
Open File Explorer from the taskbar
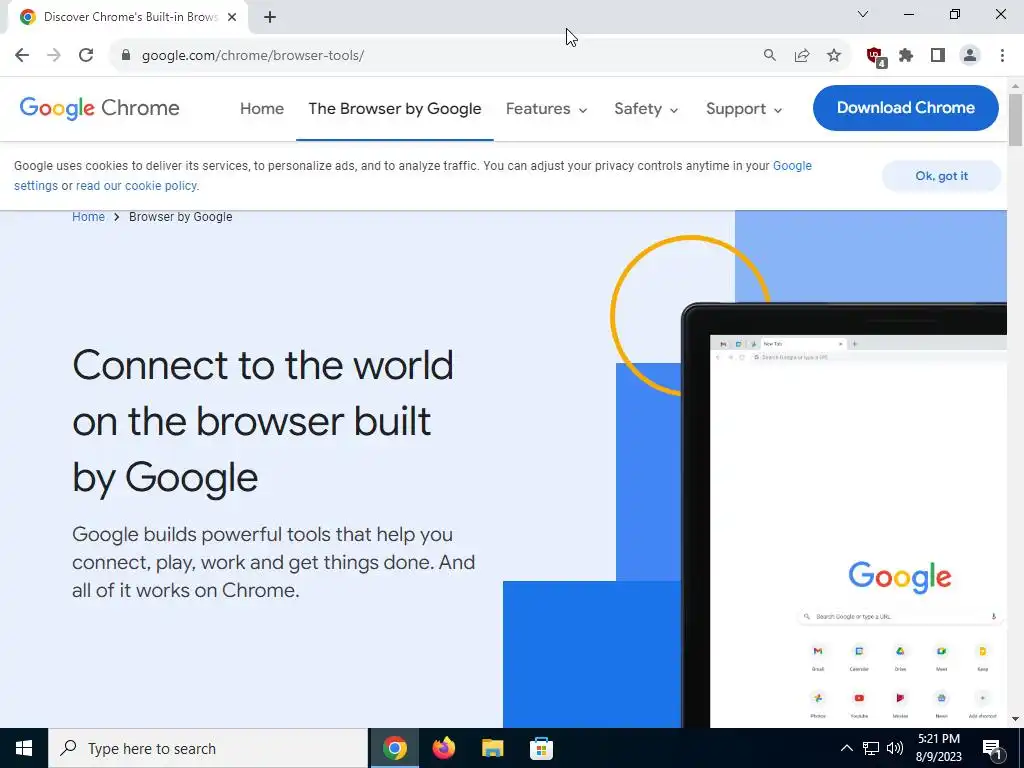coord(492,748)
